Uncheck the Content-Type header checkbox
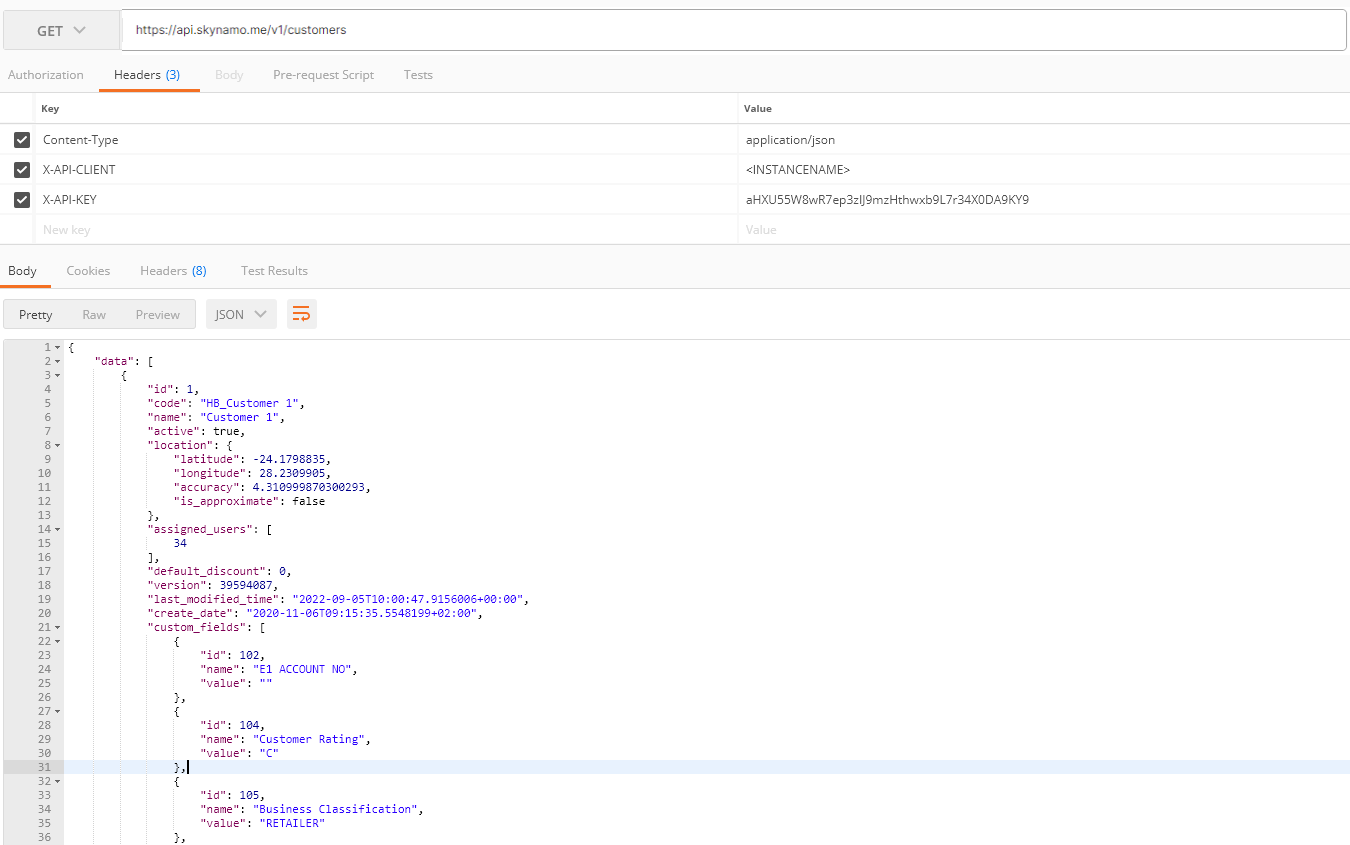 tap(22, 140)
